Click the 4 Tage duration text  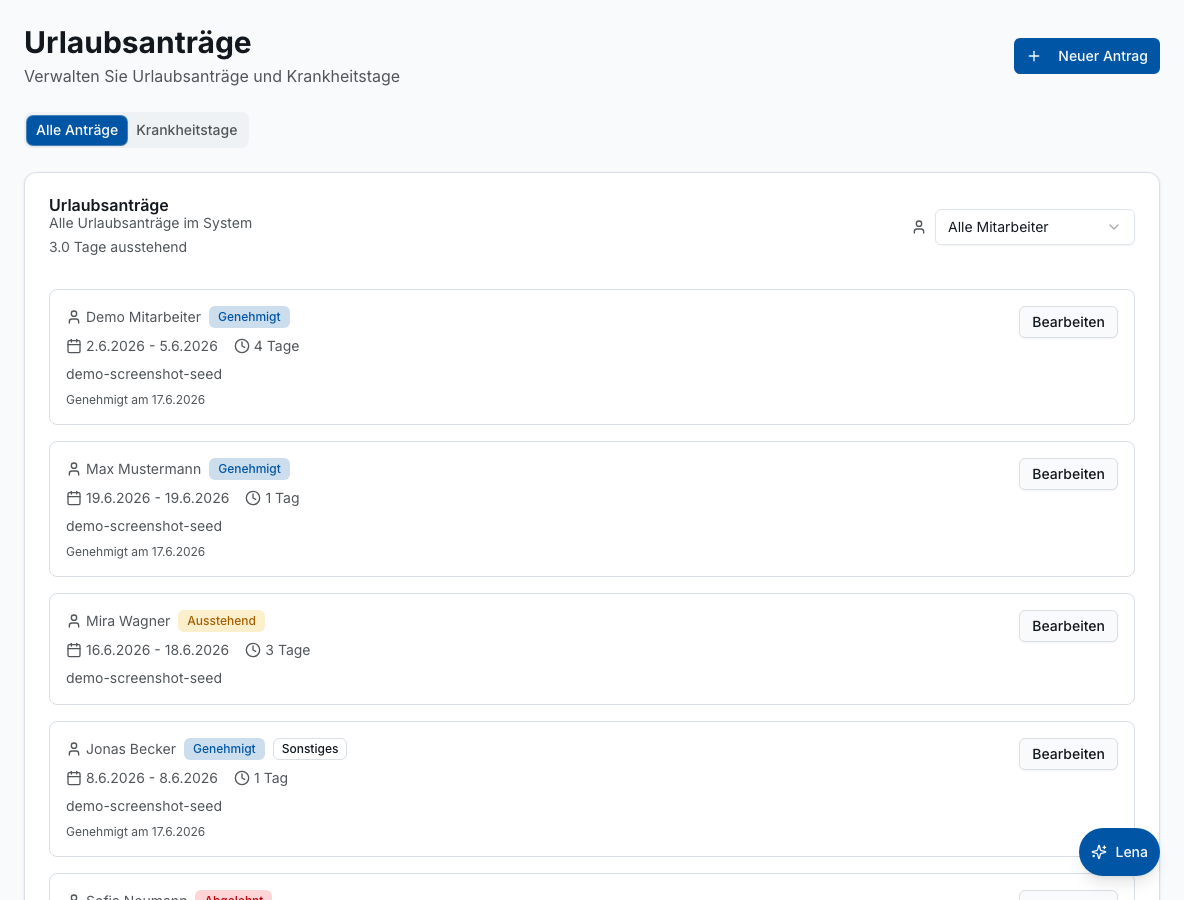pos(276,347)
